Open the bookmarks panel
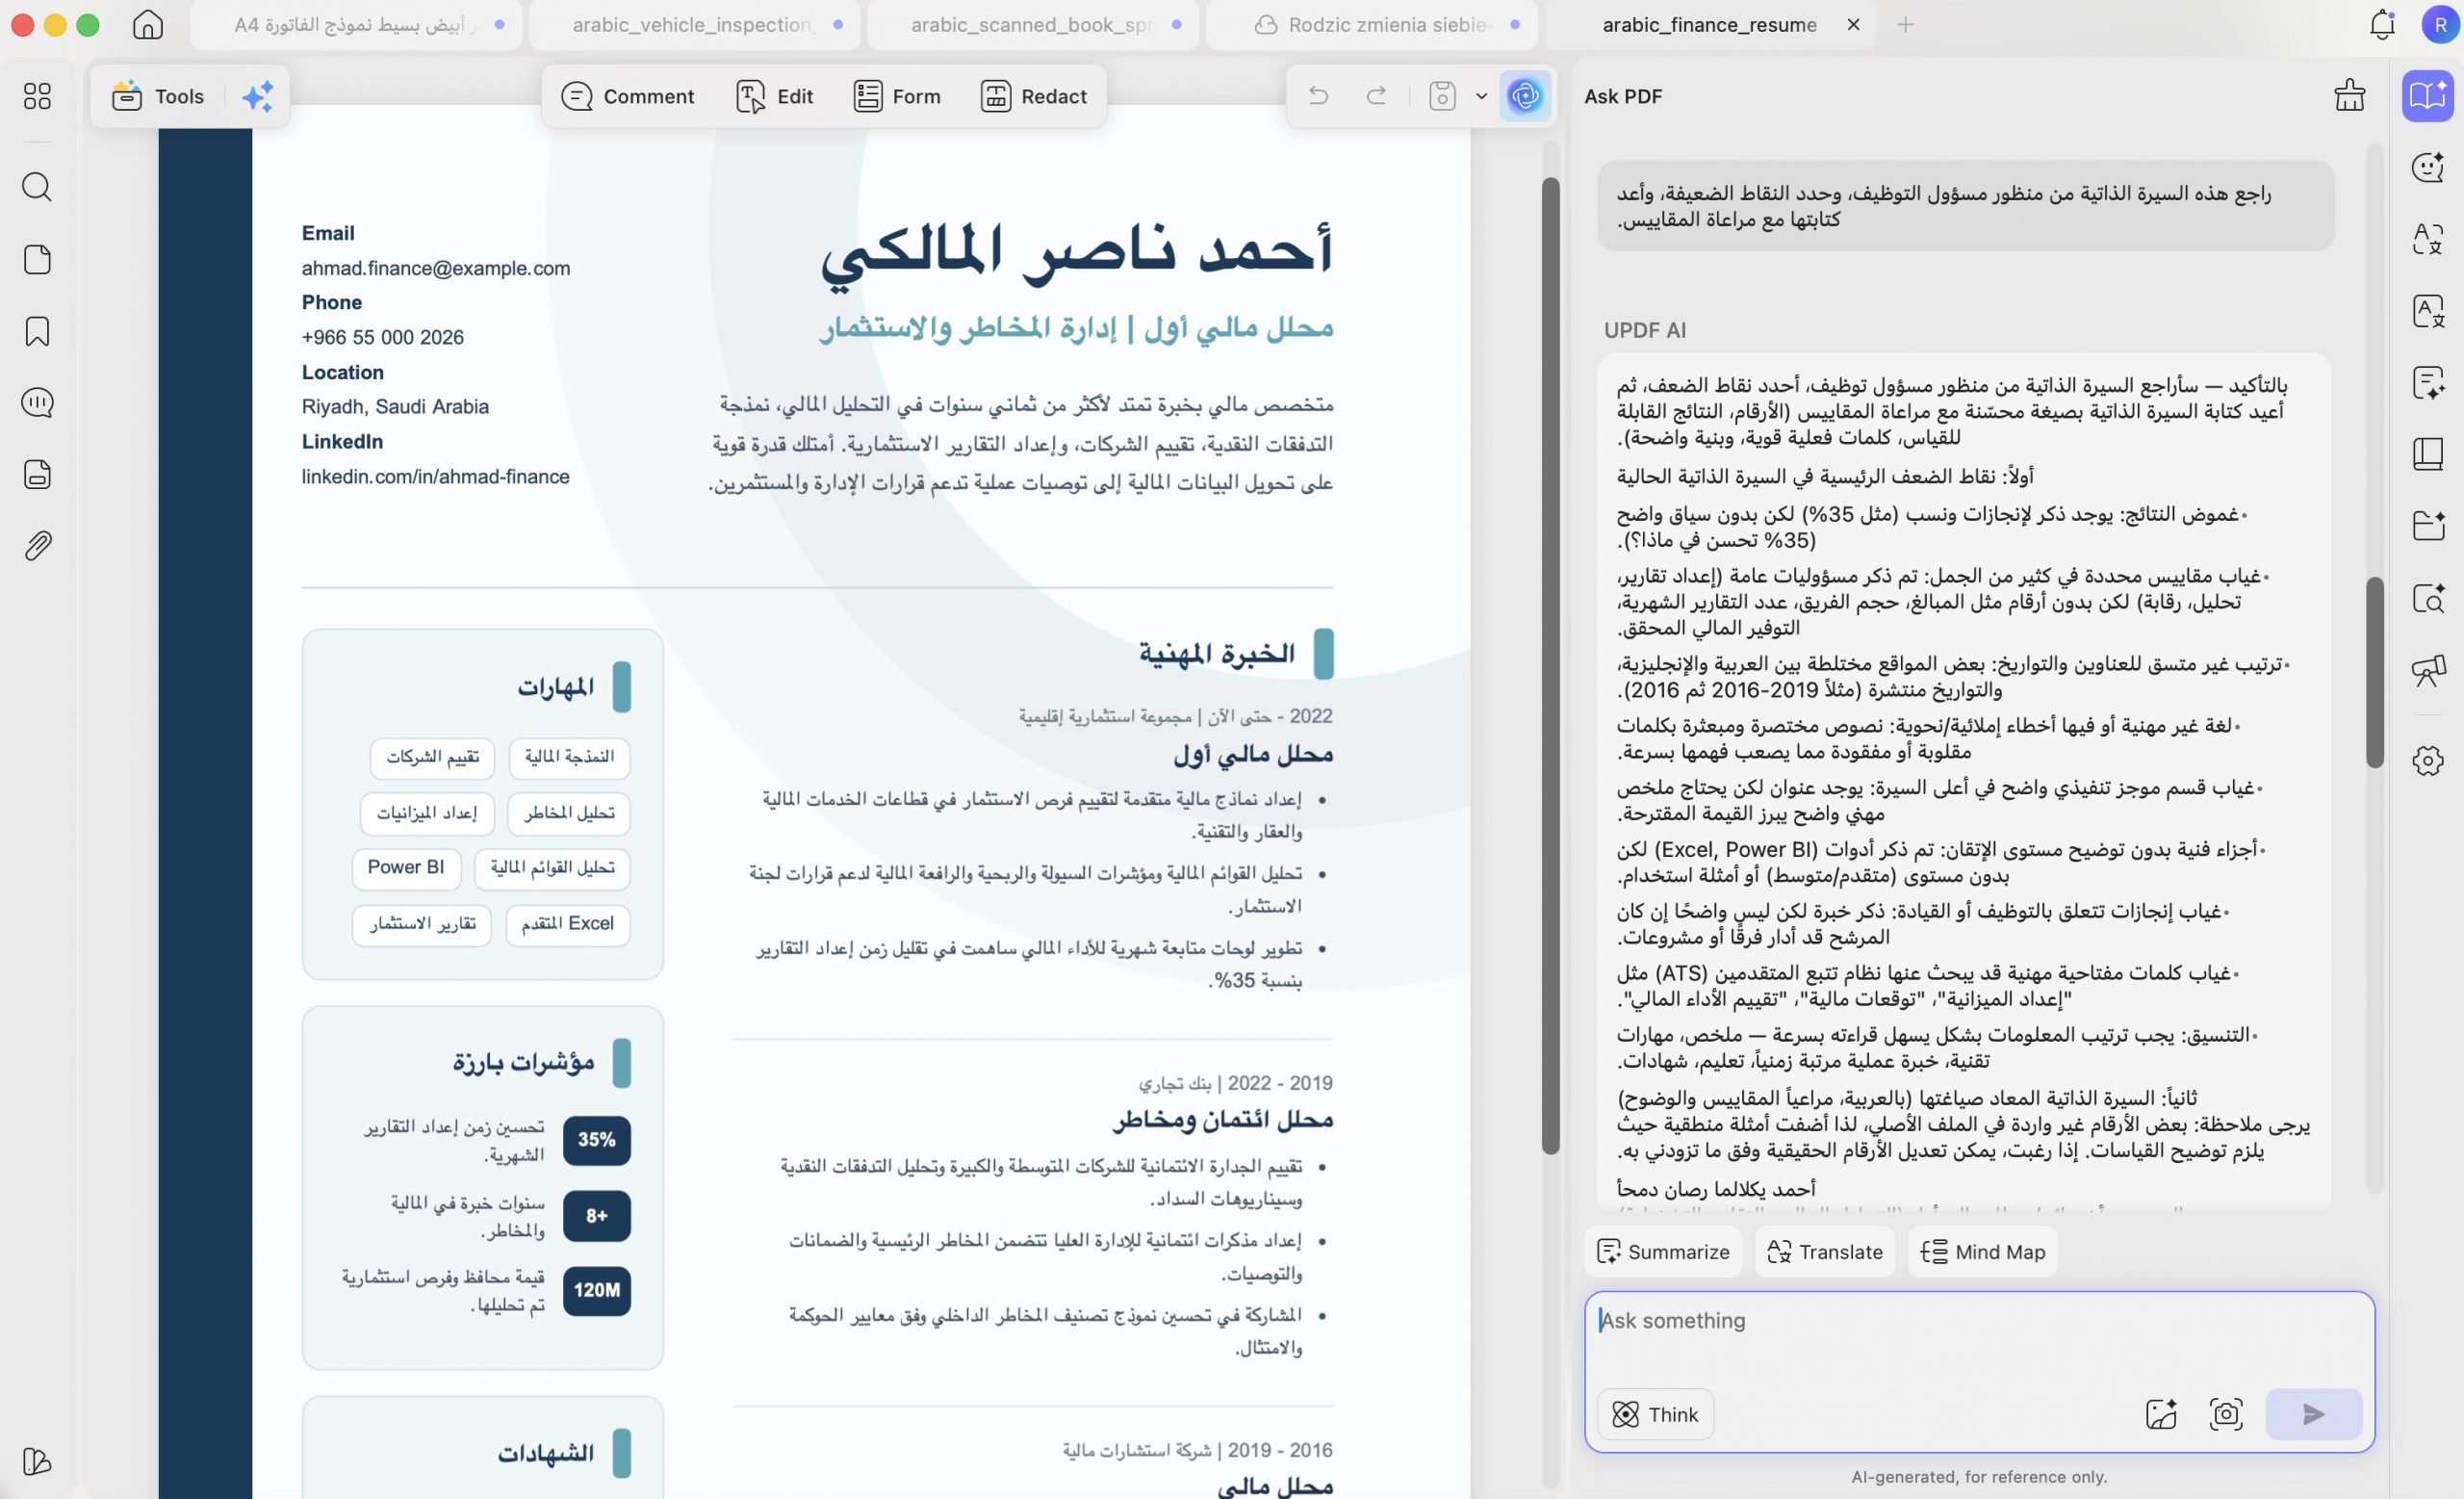Viewport: 2464px width, 1499px height. tap(37, 331)
